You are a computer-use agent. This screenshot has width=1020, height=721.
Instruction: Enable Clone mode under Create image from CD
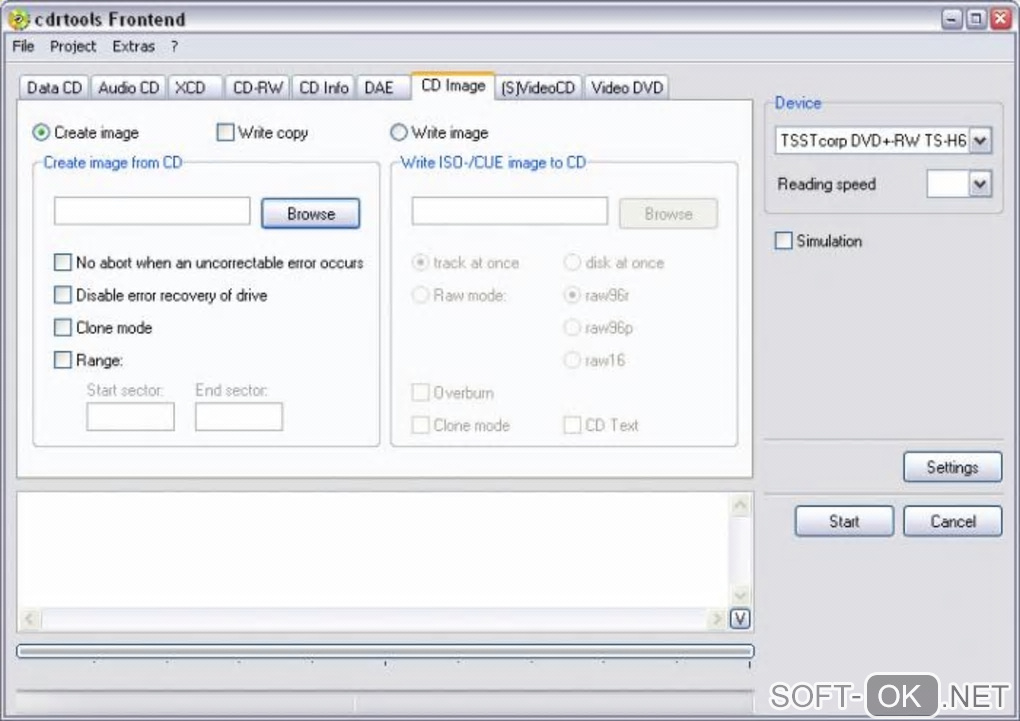pos(62,327)
